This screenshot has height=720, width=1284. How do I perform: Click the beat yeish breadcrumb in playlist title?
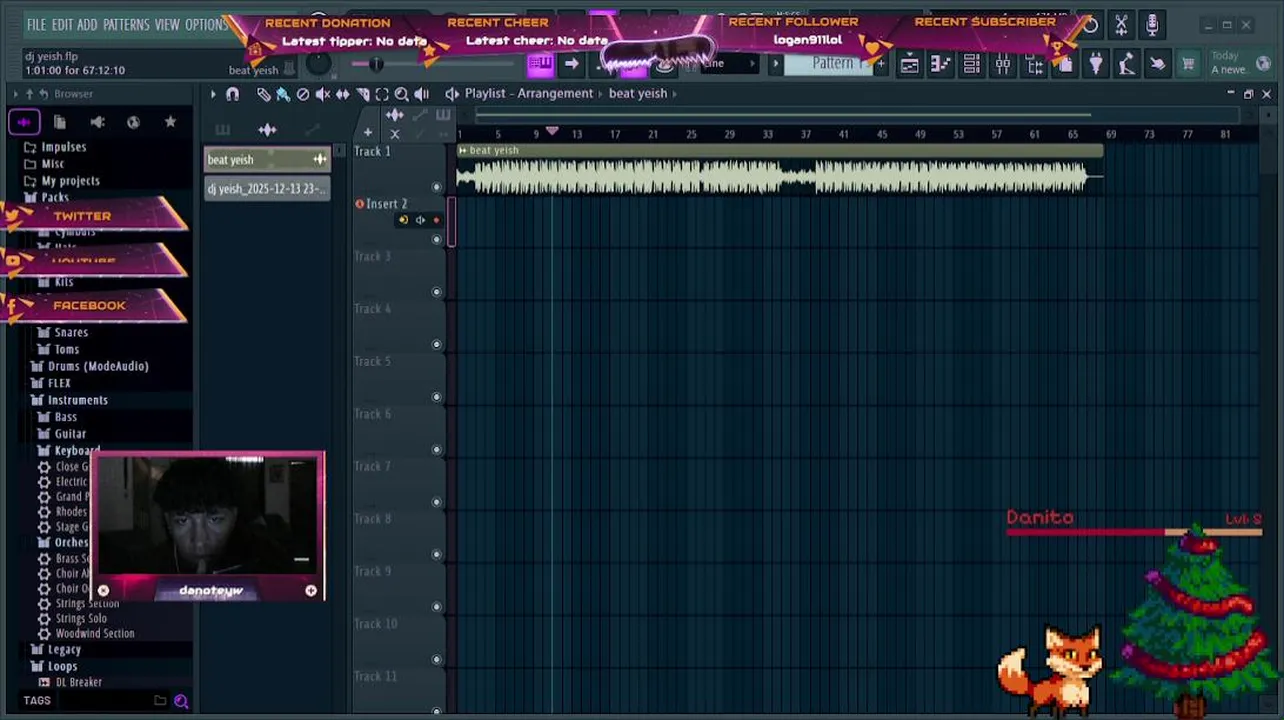638,94
